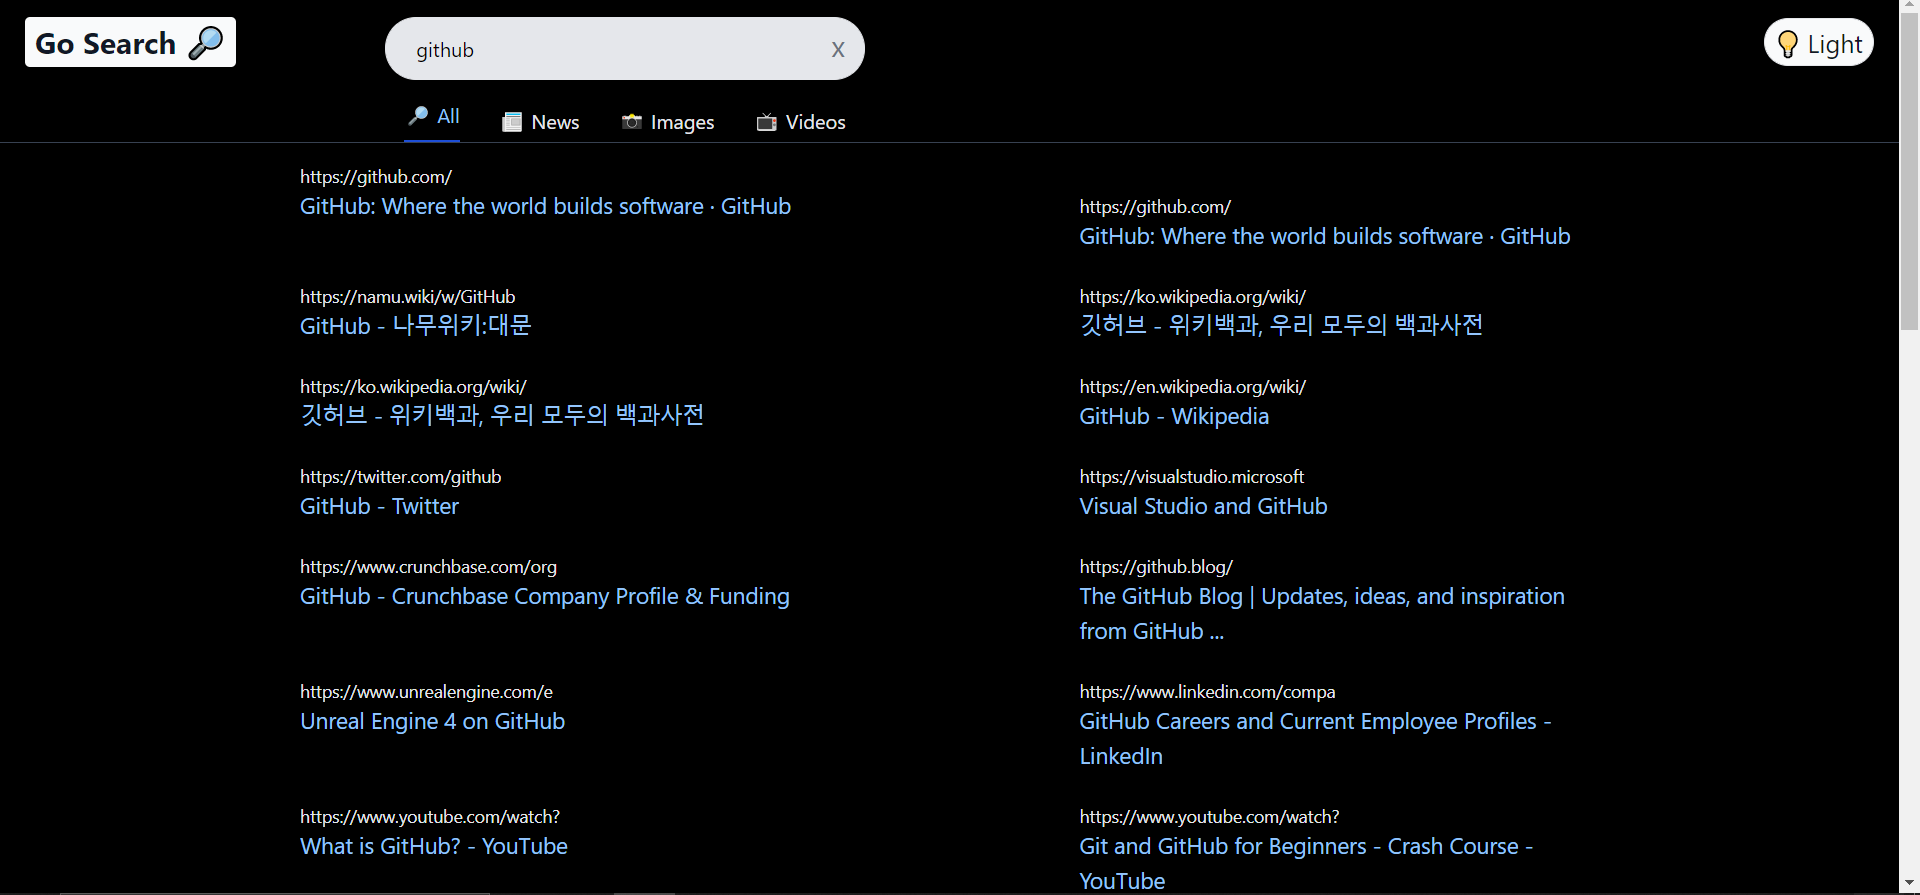Open Git and GitHub for Beginners result

point(1306,863)
